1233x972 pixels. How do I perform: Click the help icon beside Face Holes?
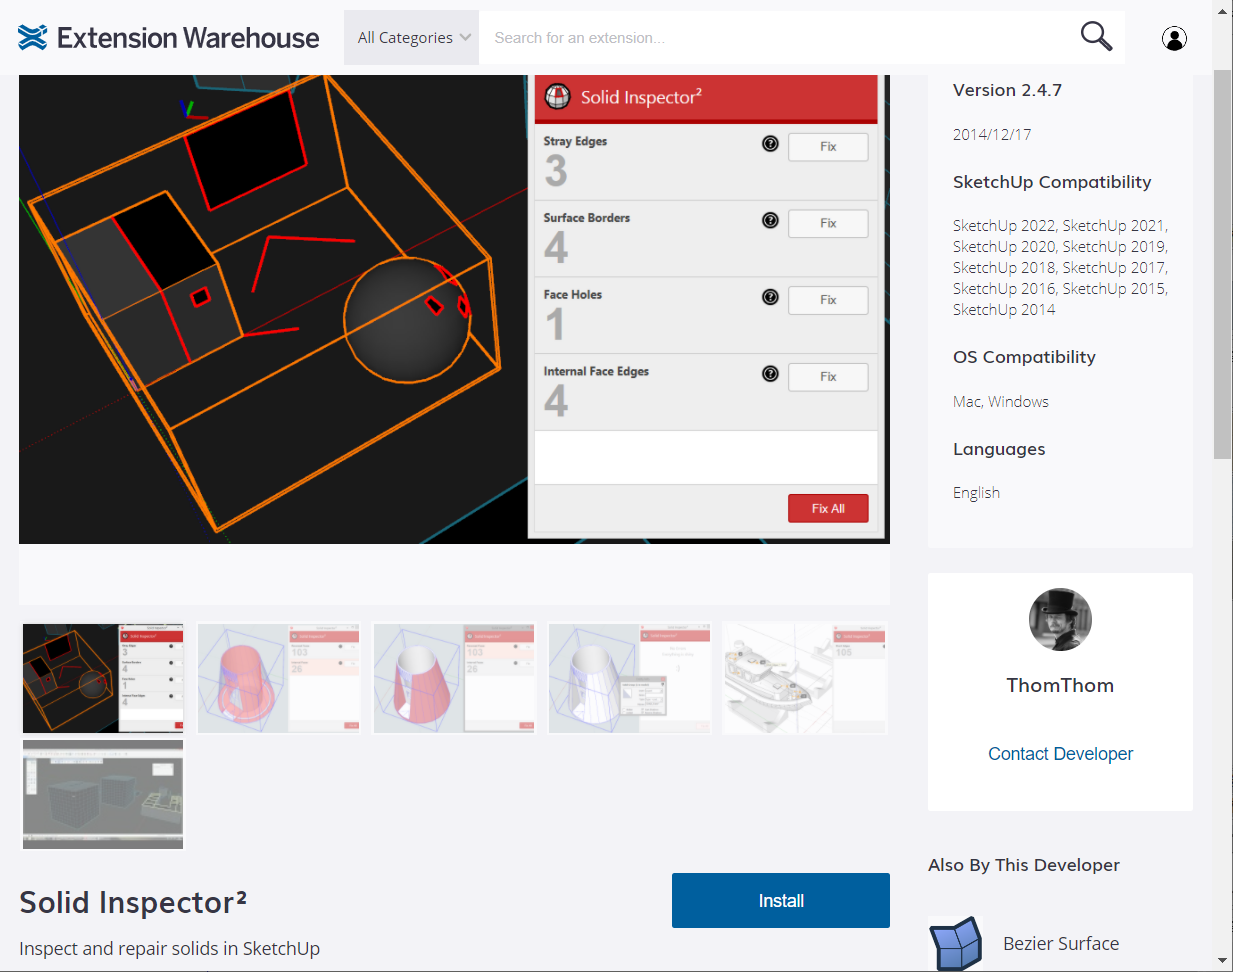tap(770, 297)
